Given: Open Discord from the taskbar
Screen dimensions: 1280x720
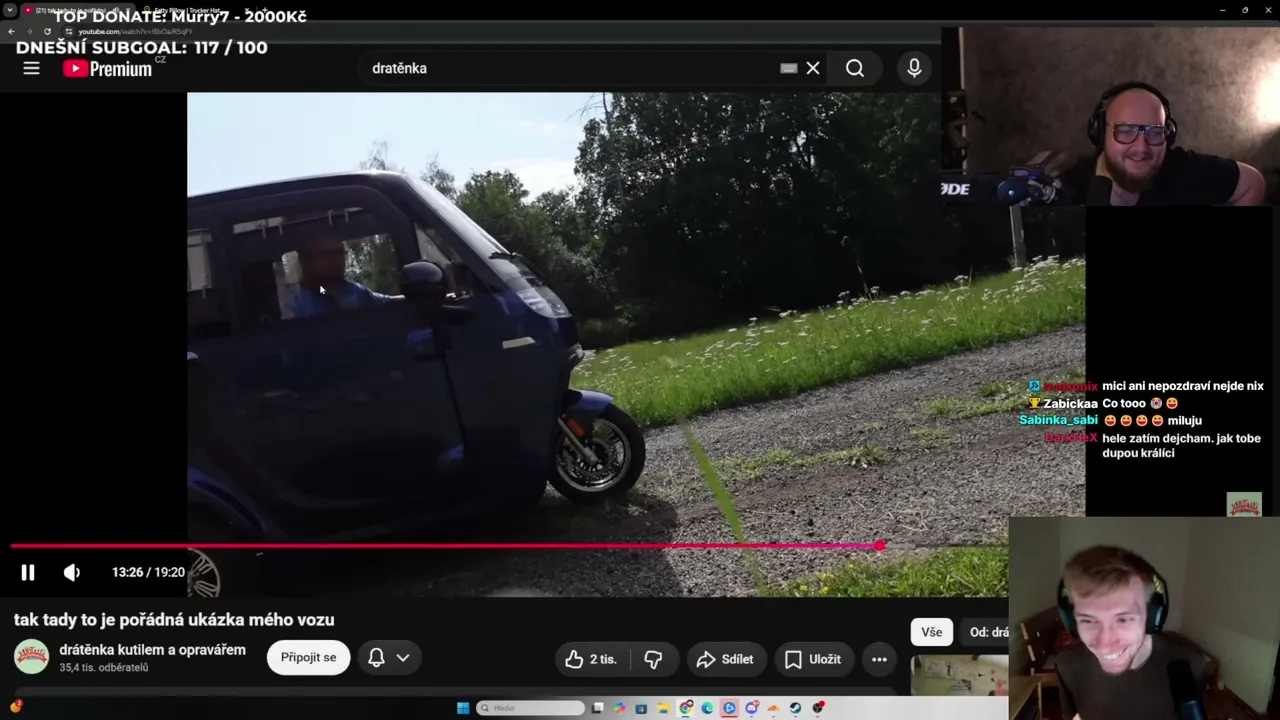Looking at the screenshot, I should [751, 708].
